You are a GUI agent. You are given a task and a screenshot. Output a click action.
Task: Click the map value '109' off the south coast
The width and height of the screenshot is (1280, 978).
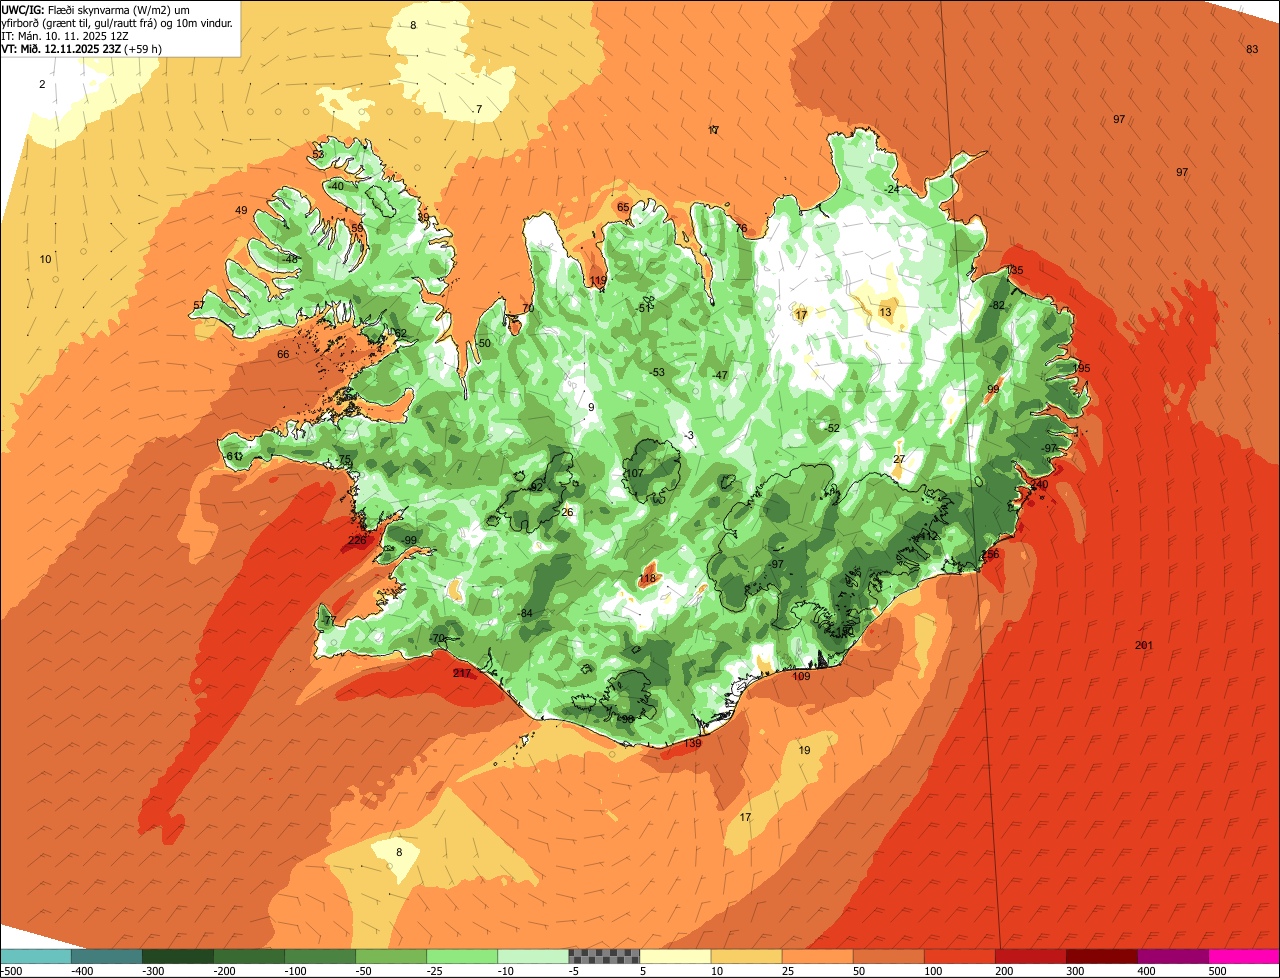click(801, 676)
